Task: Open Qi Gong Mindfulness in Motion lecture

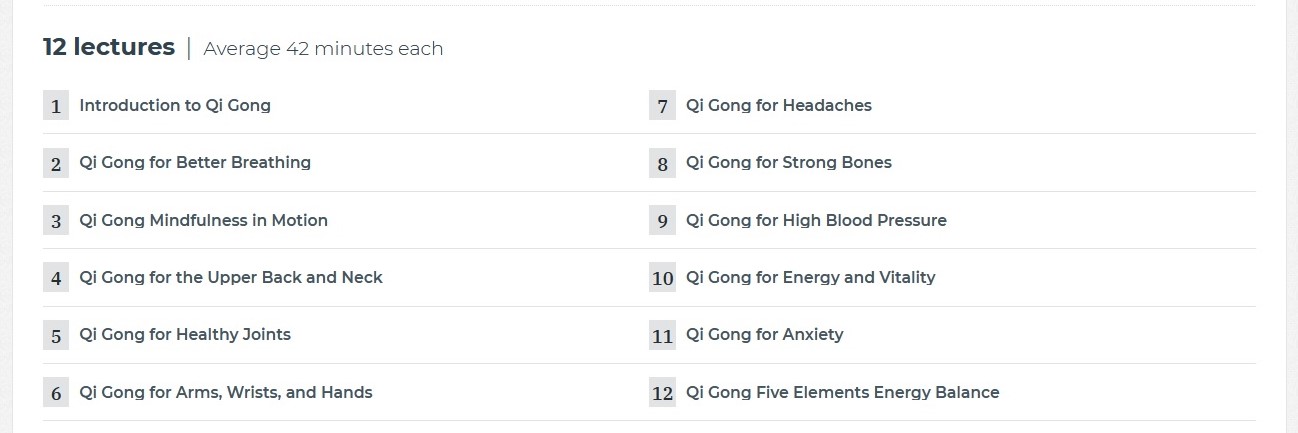Action: coord(203,220)
